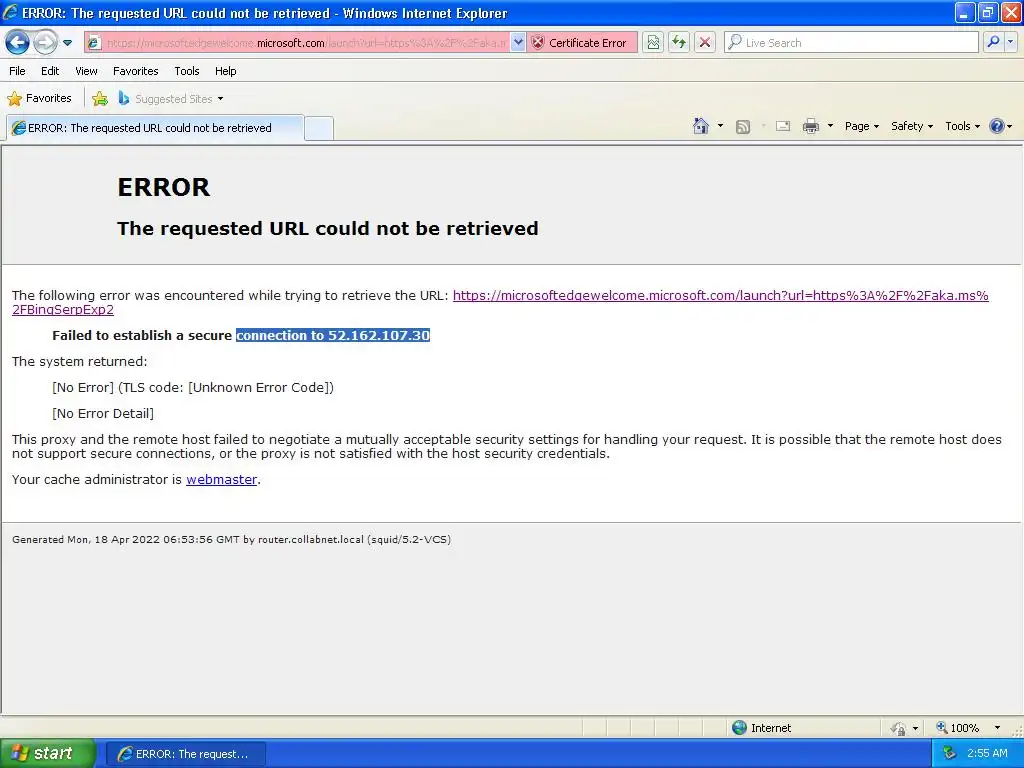Screen dimensions: 1024x768
Task: Open the Safety command menu
Action: [x=912, y=126]
